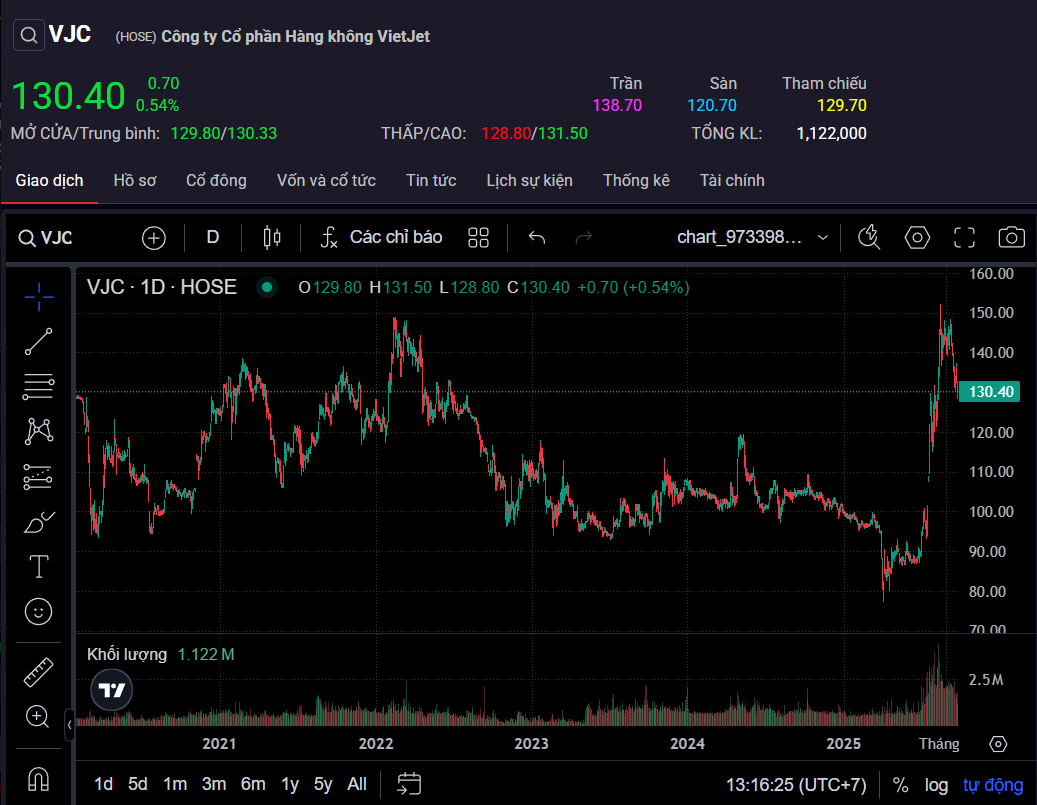
Task: Click the 13:16:25 (UTC+7) timezone selector
Action: 796,784
